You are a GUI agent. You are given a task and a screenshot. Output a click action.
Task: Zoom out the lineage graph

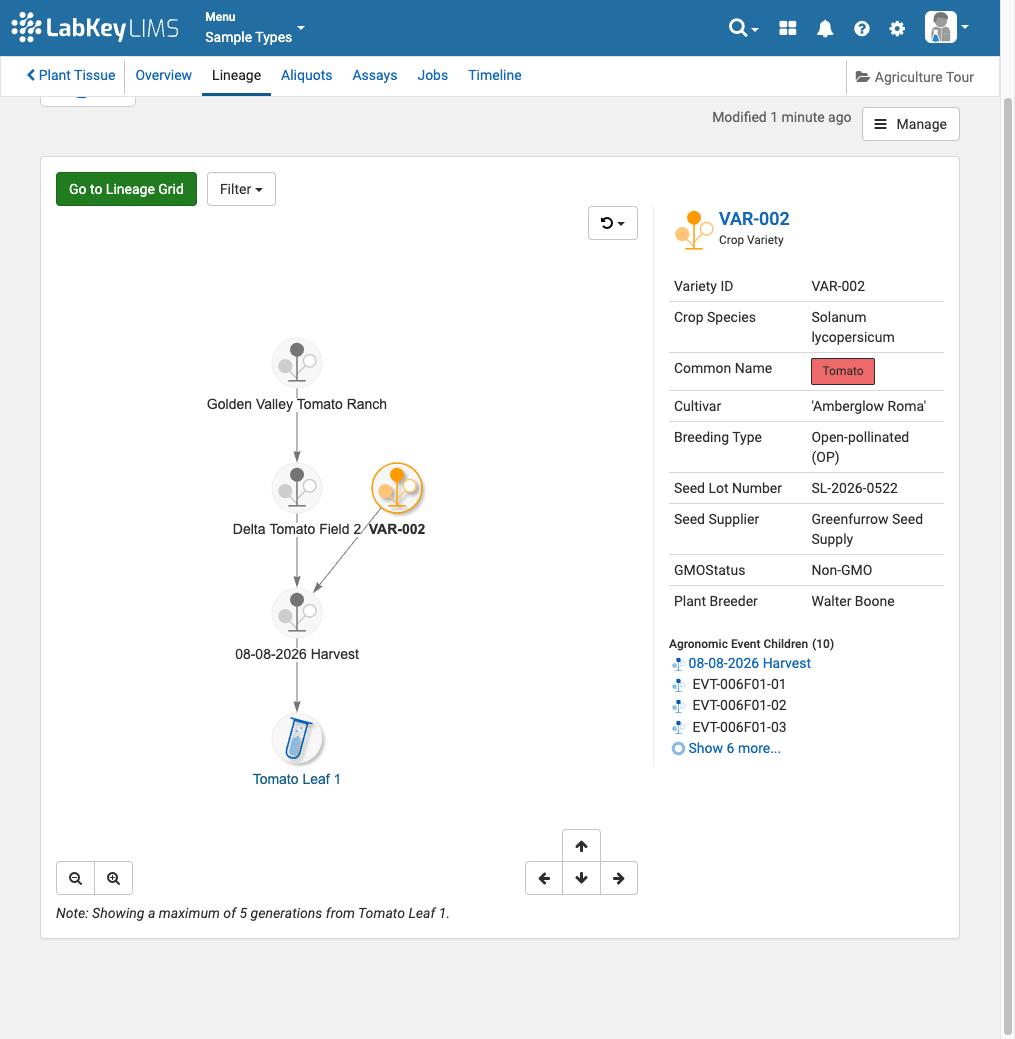click(x=76, y=878)
